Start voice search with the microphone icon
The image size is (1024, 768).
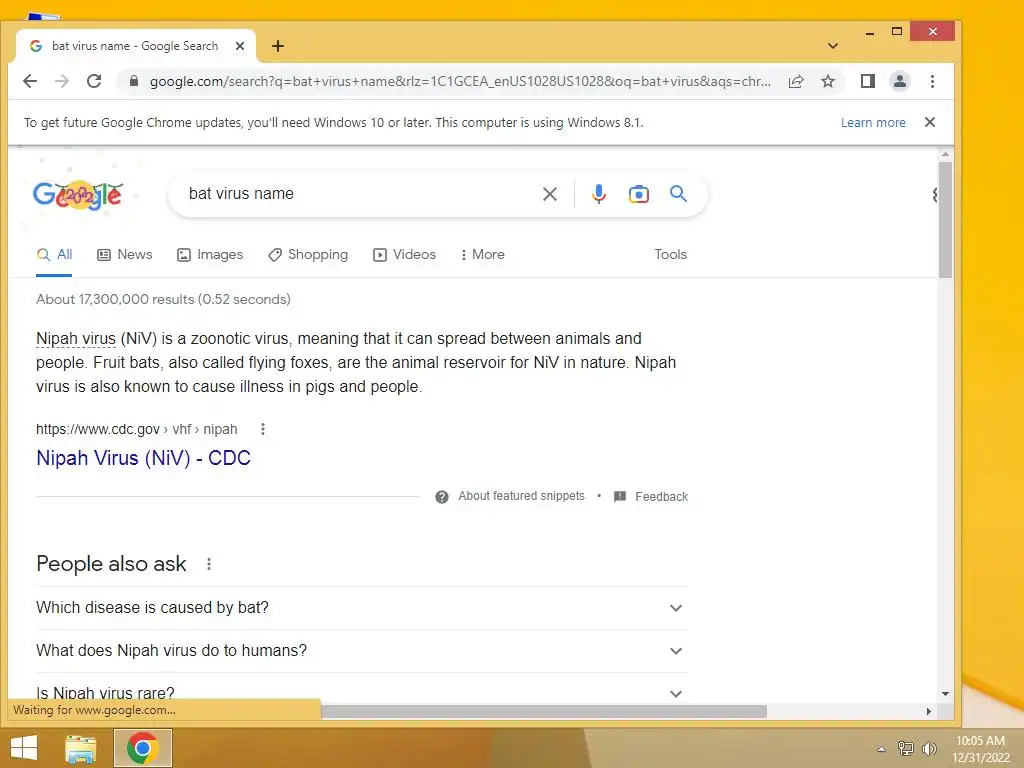point(598,194)
